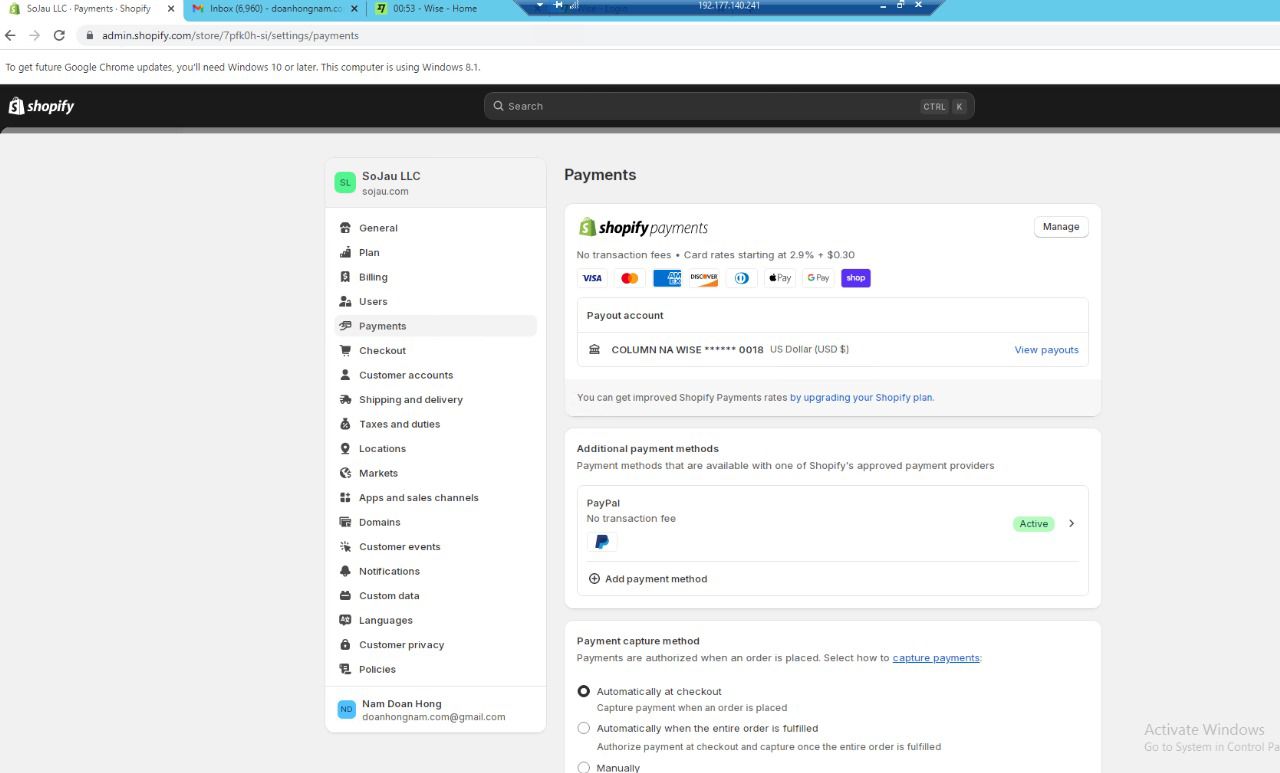Click the Active status badge for PayPal

(1034, 524)
